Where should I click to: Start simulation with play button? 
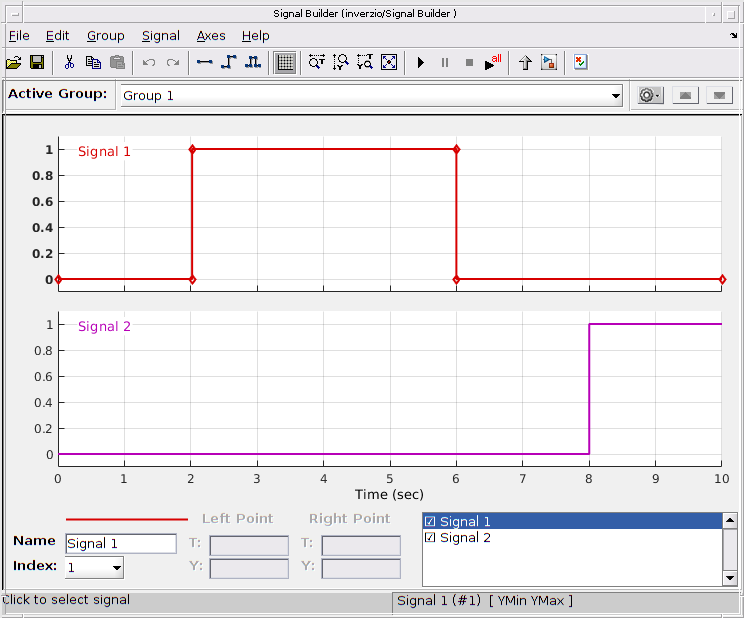(x=420, y=63)
